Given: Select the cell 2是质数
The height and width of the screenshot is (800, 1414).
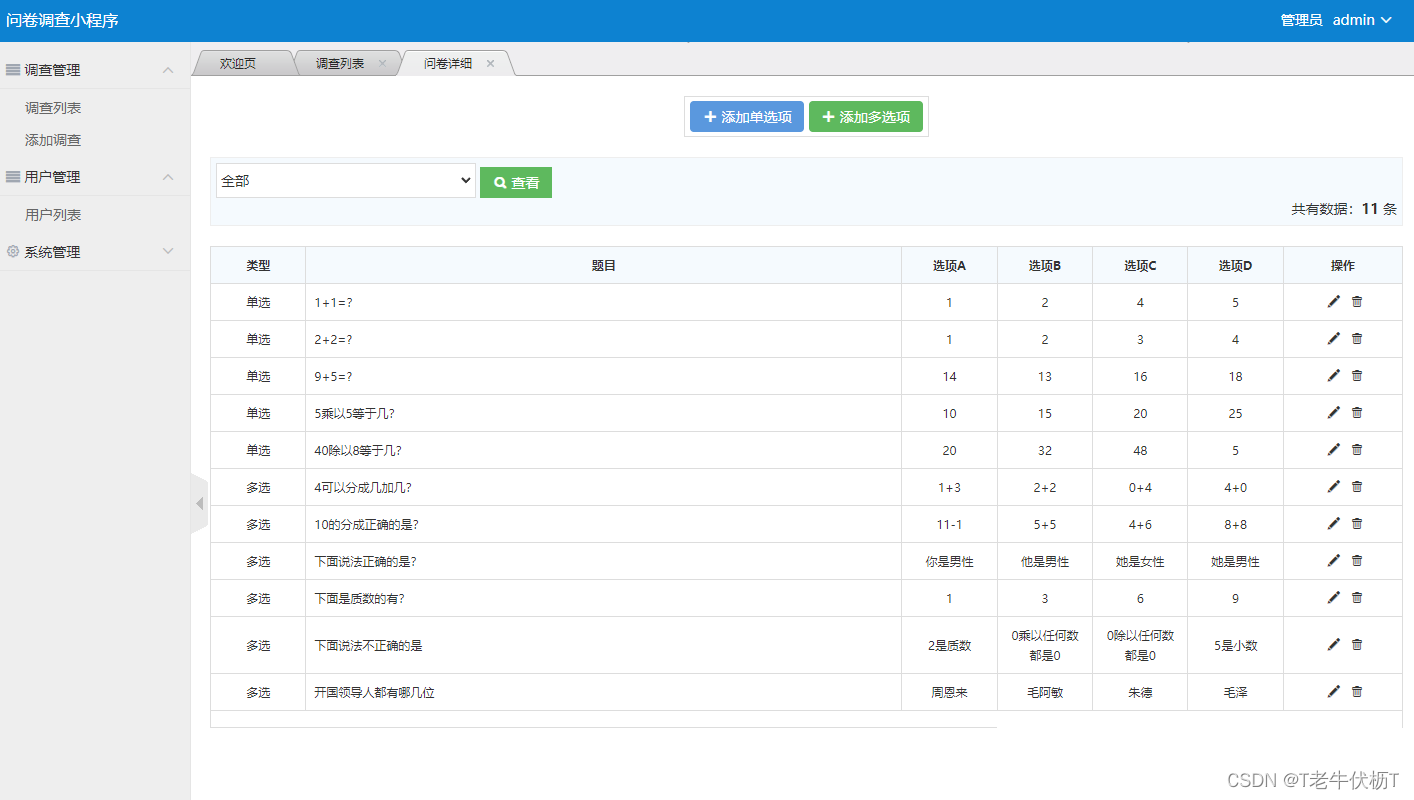Looking at the screenshot, I should (x=949, y=645).
